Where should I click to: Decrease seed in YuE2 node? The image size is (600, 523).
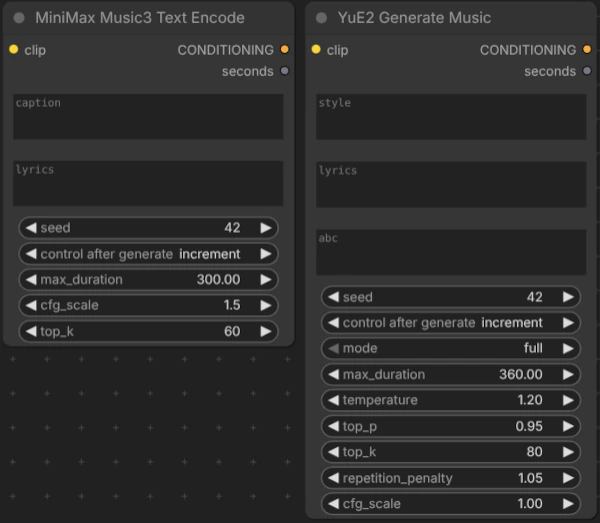(x=334, y=297)
